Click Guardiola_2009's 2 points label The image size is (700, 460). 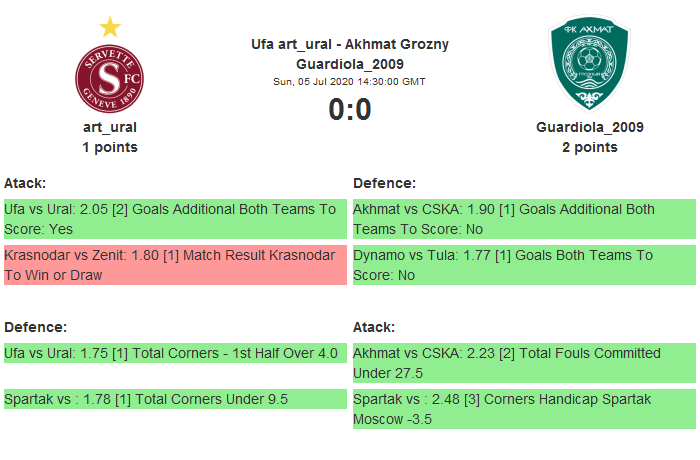589,147
